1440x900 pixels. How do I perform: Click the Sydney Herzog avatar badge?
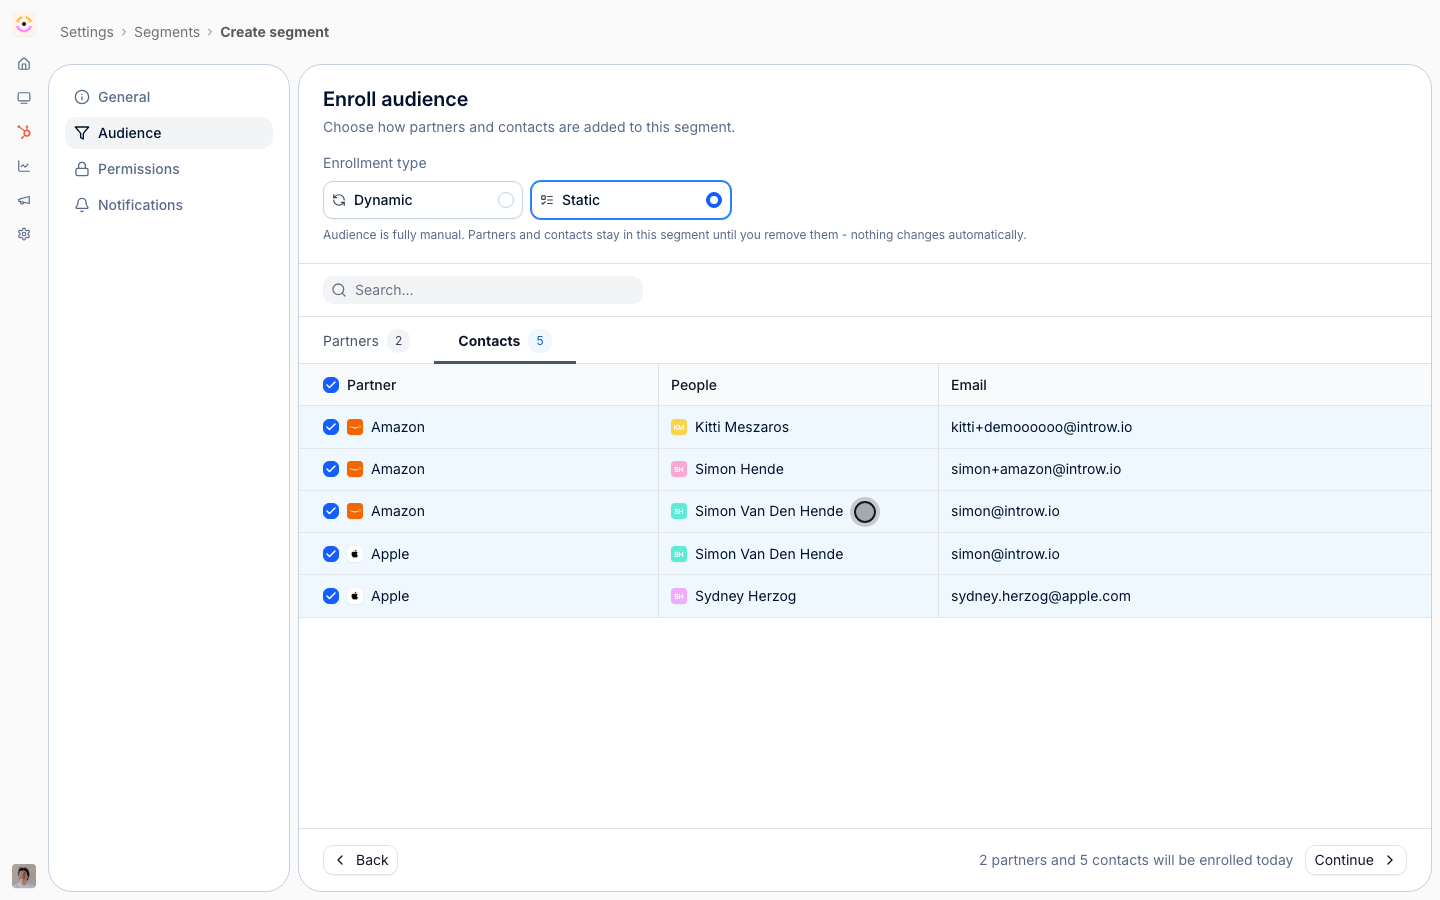point(679,596)
